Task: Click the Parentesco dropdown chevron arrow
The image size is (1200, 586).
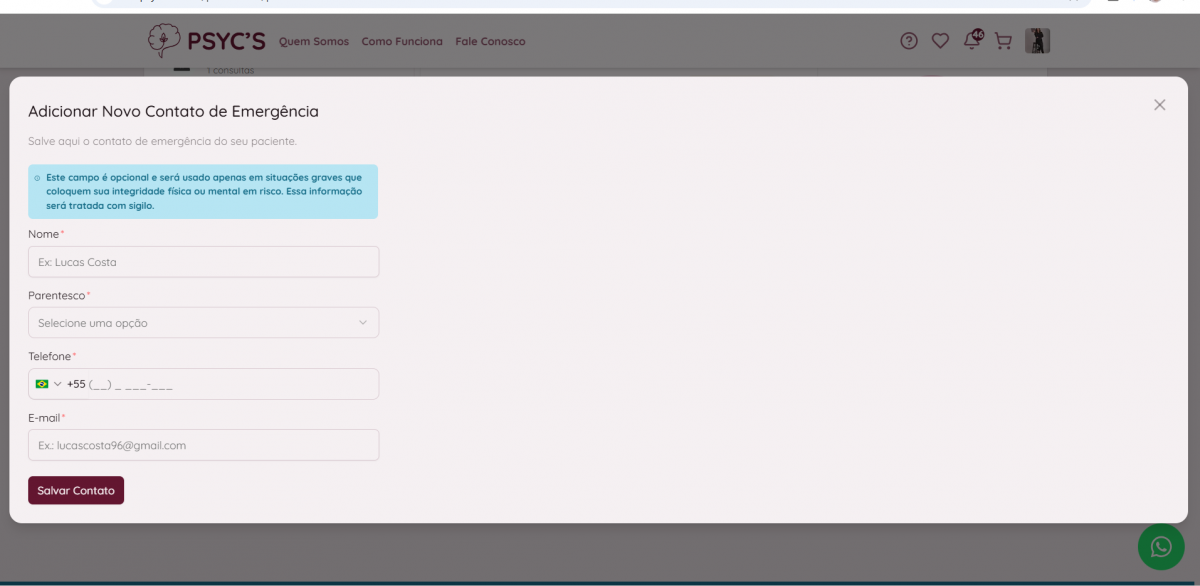Action: [x=362, y=323]
